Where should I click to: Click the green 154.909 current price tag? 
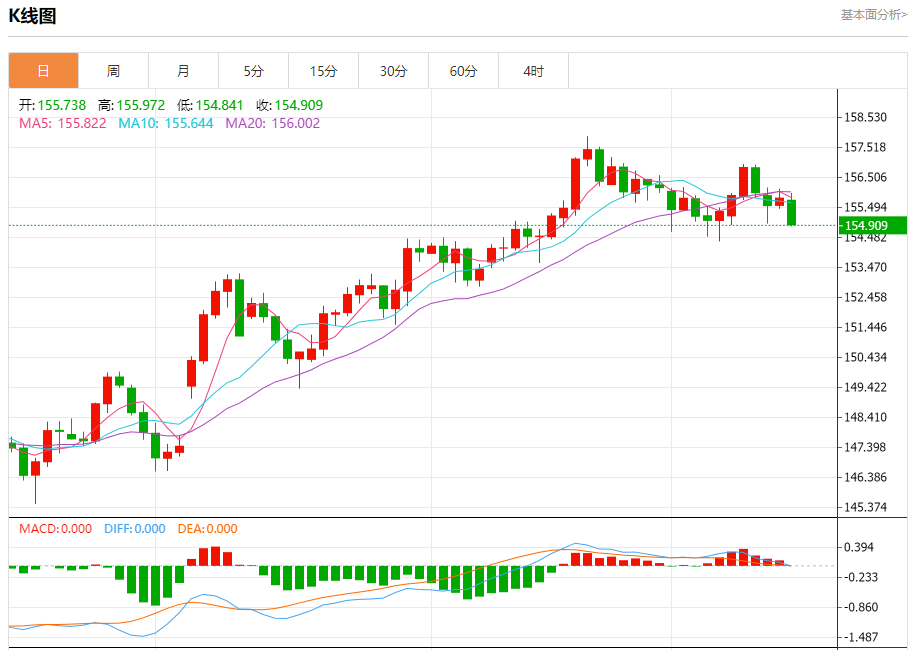coord(873,225)
